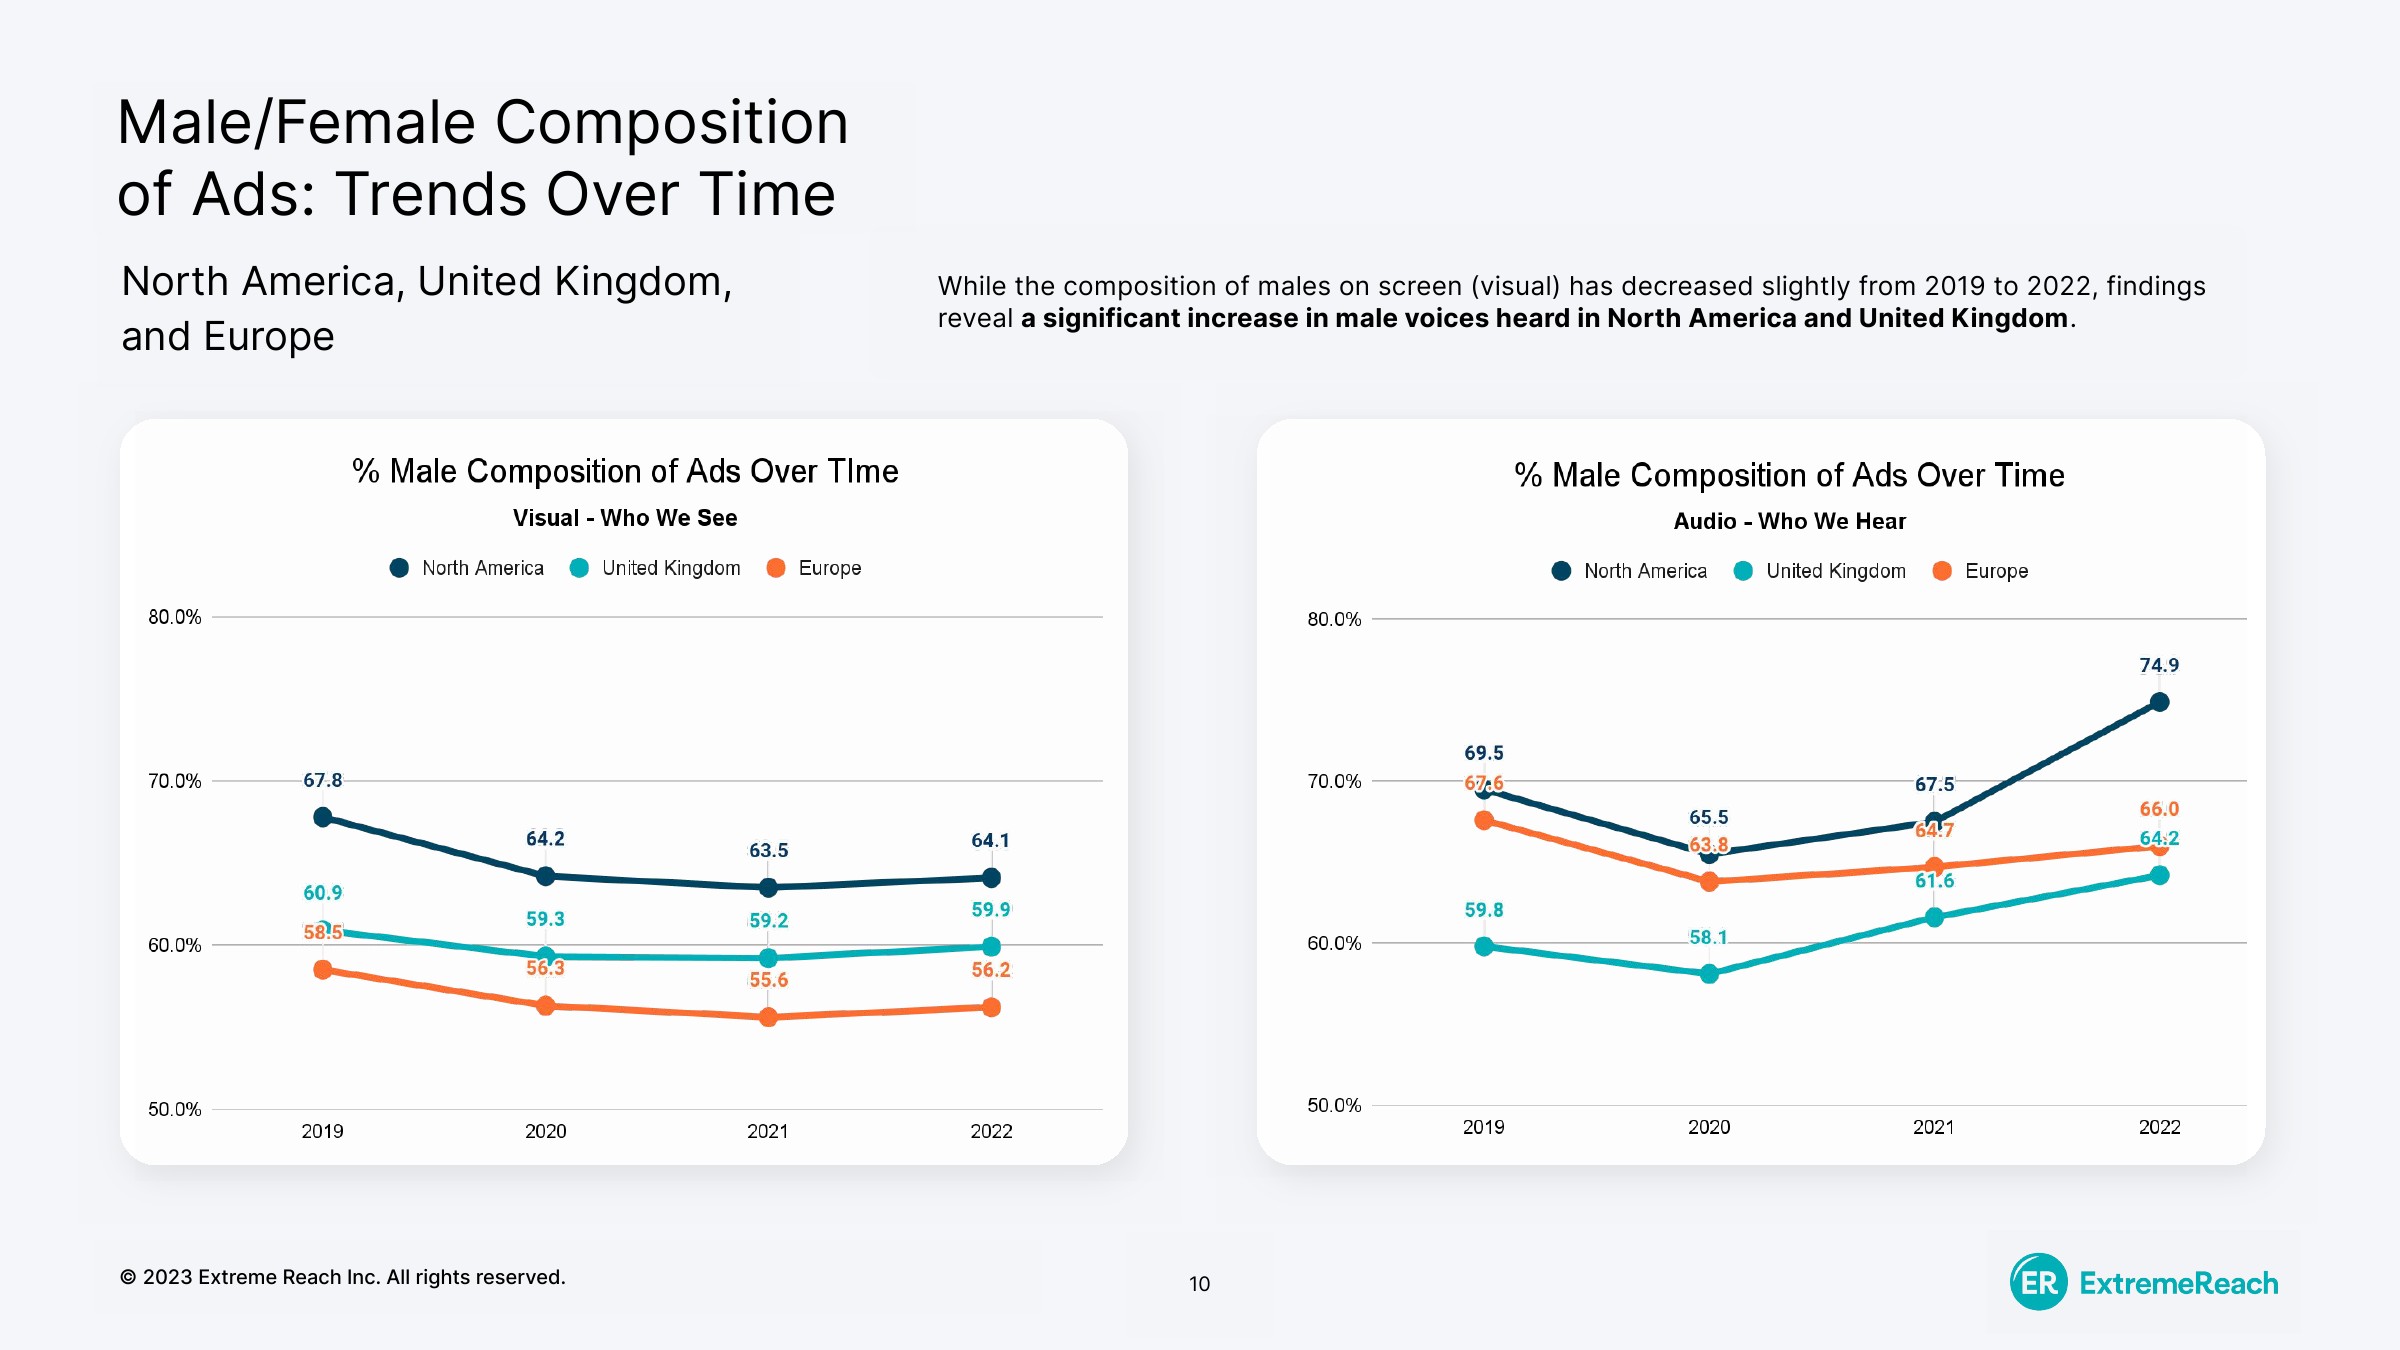Screen dimensions: 2400x1350
Task: Select the 2022 United Kingdom point on Visual chart
Action: (x=991, y=946)
